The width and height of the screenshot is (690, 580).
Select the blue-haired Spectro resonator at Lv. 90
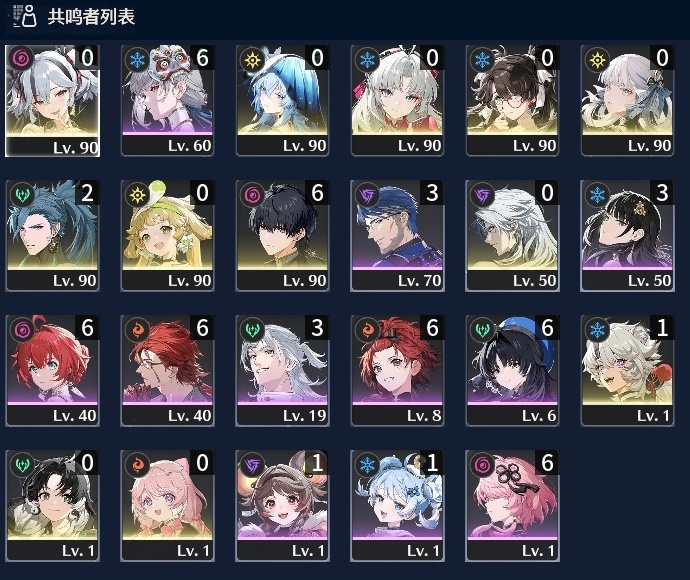[x=282, y=100]
